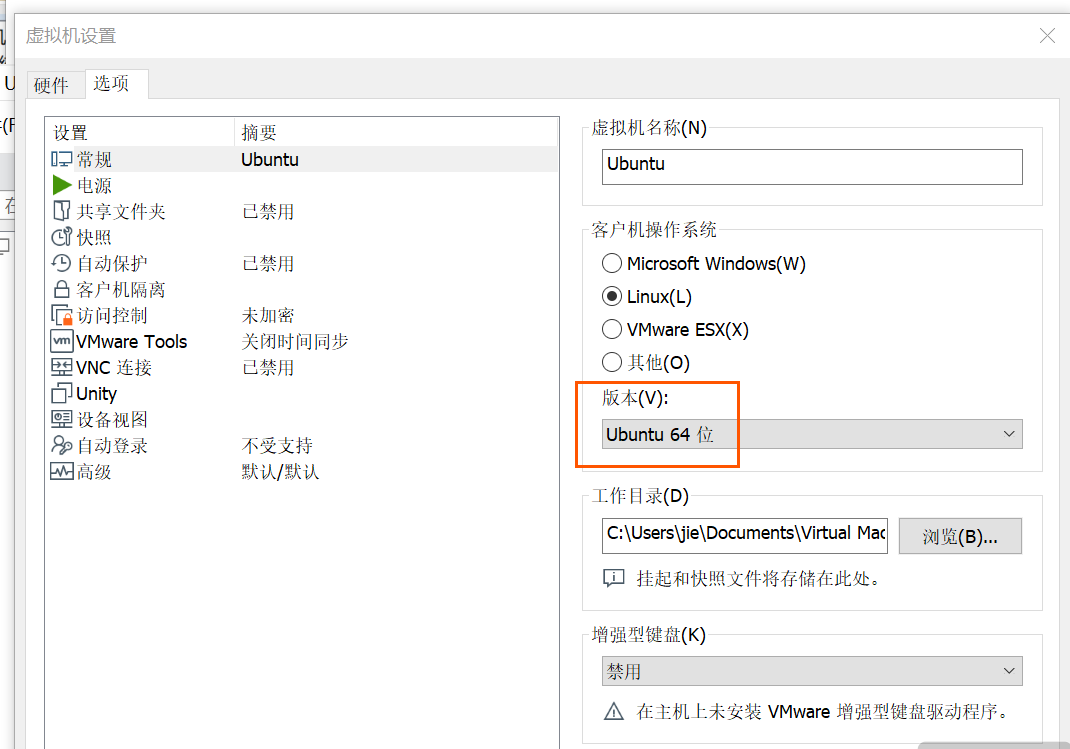Select the 共享文件夹 row
The width and height of the screenshot is (1070, 749).
pyautogui.click(x=302, y=211)
